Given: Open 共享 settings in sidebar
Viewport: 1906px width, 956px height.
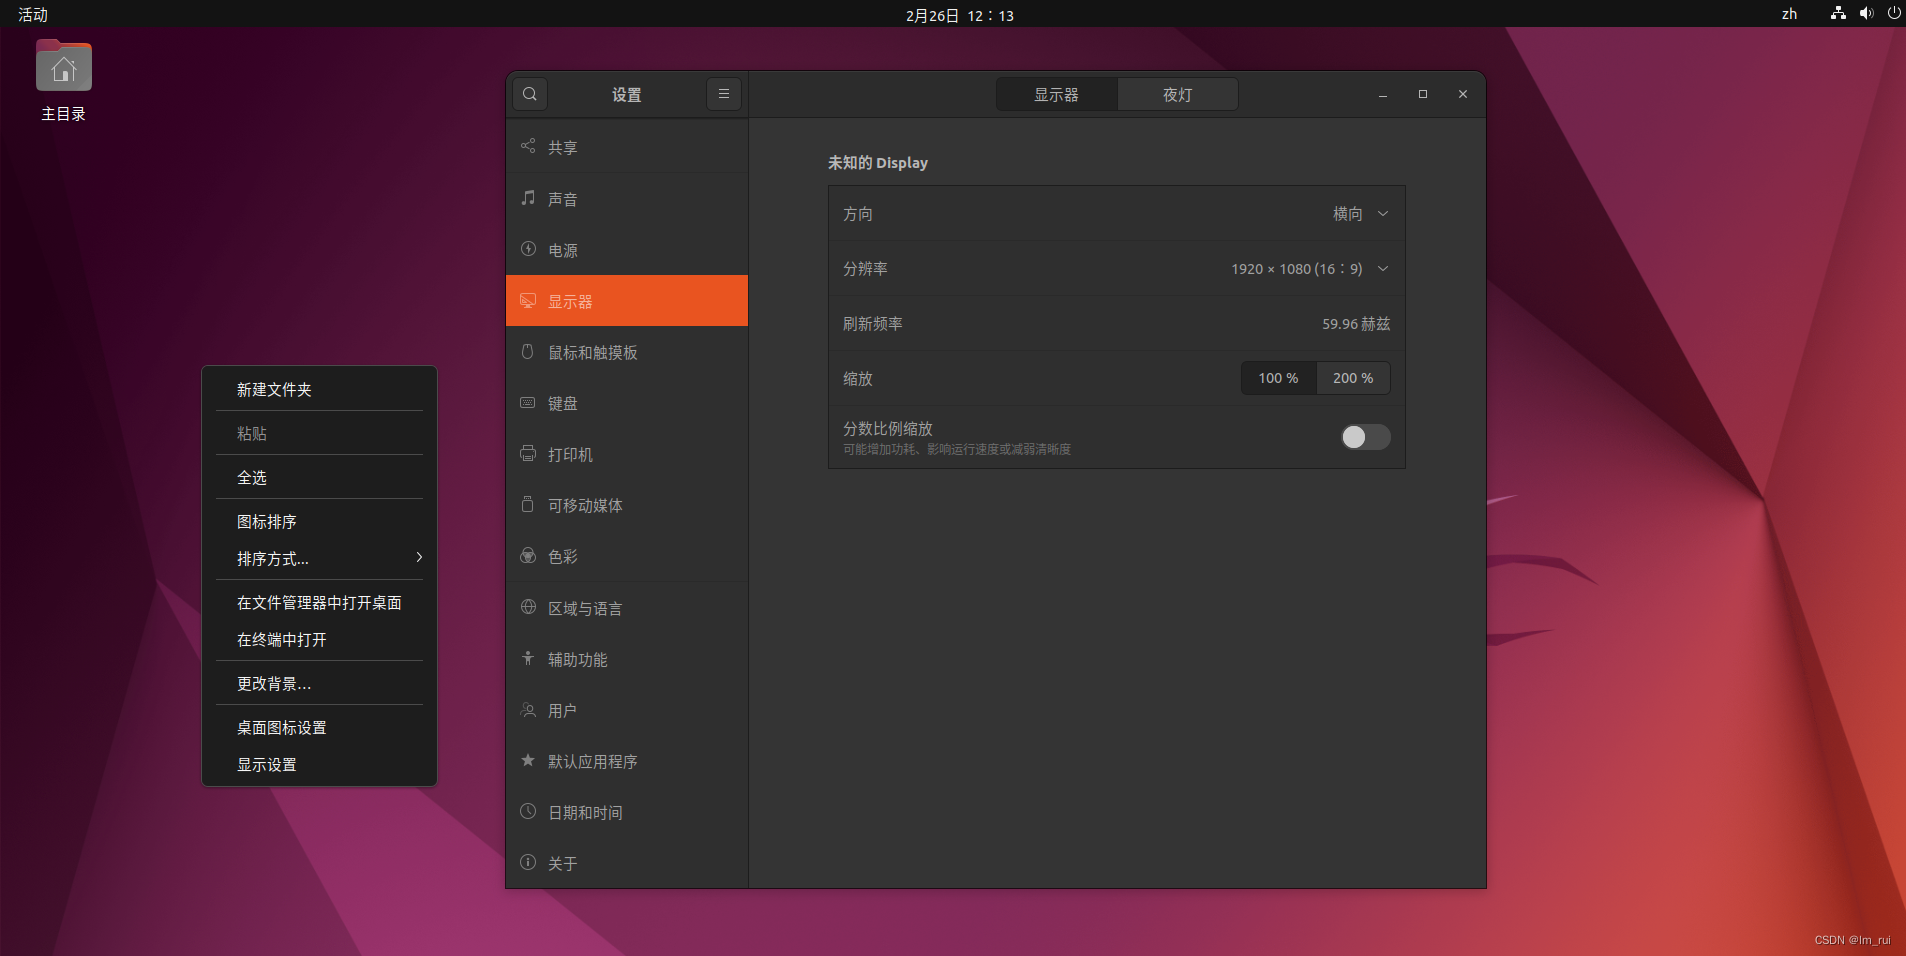Looking at the screenshot, I should point(627,147).
